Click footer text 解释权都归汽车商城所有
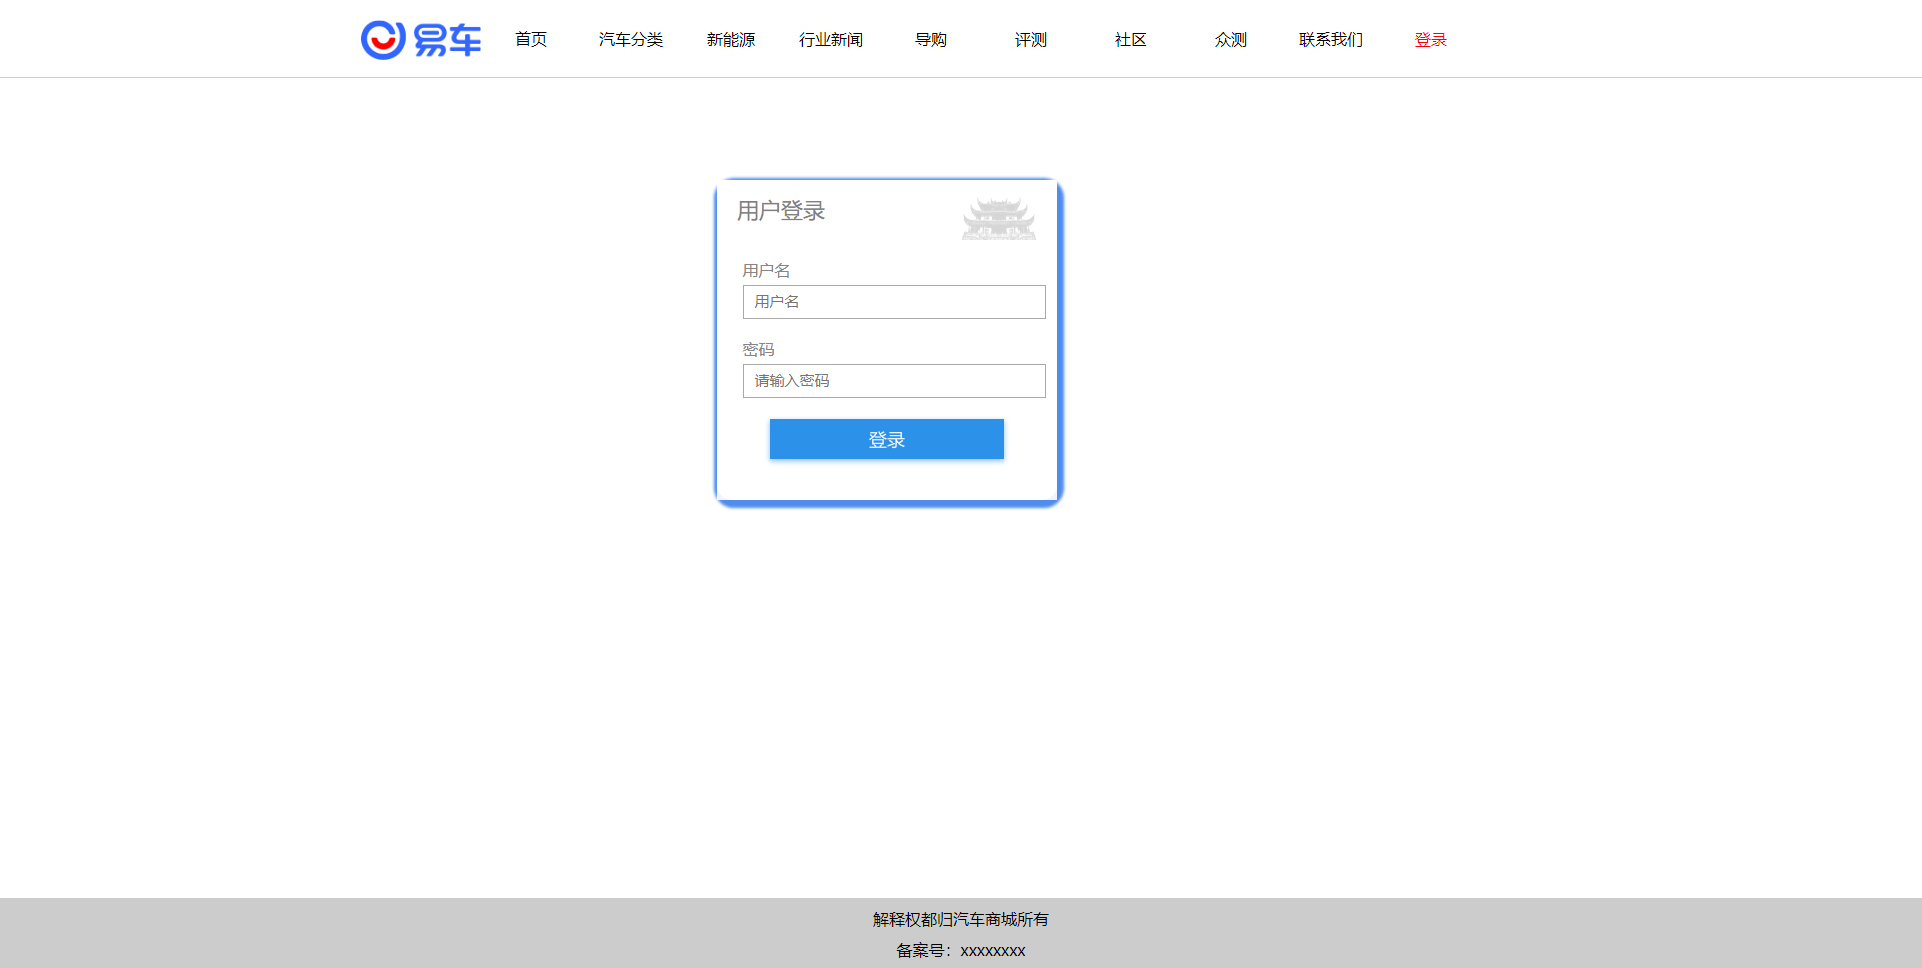The width and height of the screenshot is (1922, 968). click(x=961, y=920)
